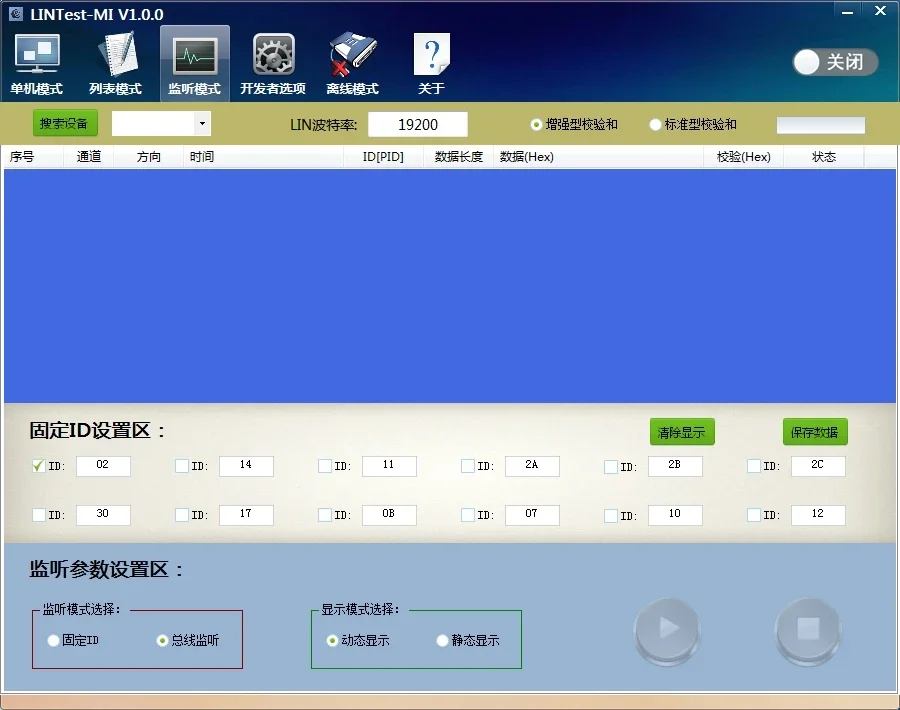Check the ID 30 checkbox

pos(37,514)
